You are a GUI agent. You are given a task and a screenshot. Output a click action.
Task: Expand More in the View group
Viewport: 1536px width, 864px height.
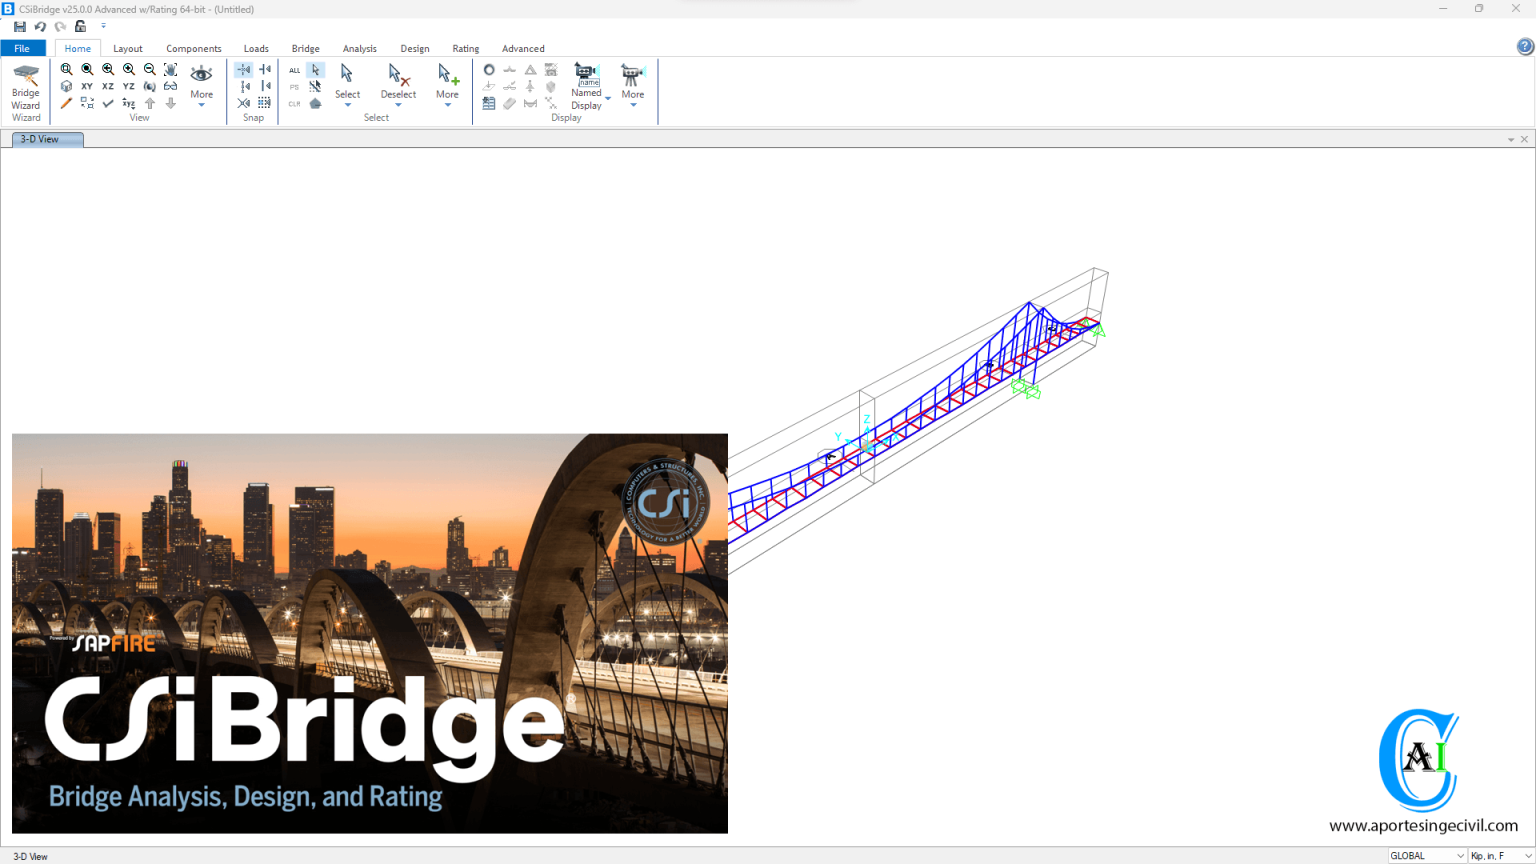[x=202, y=86]
